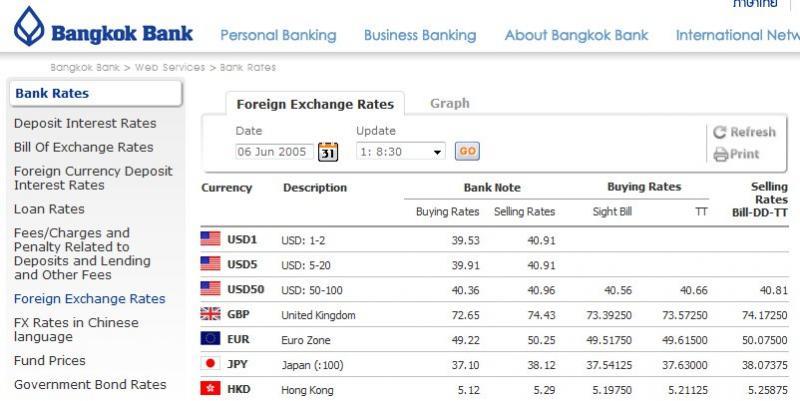800x401 pixels.
Task: Switch to the Graph tab
Action: pyautogui.click(x=449, y=103)
